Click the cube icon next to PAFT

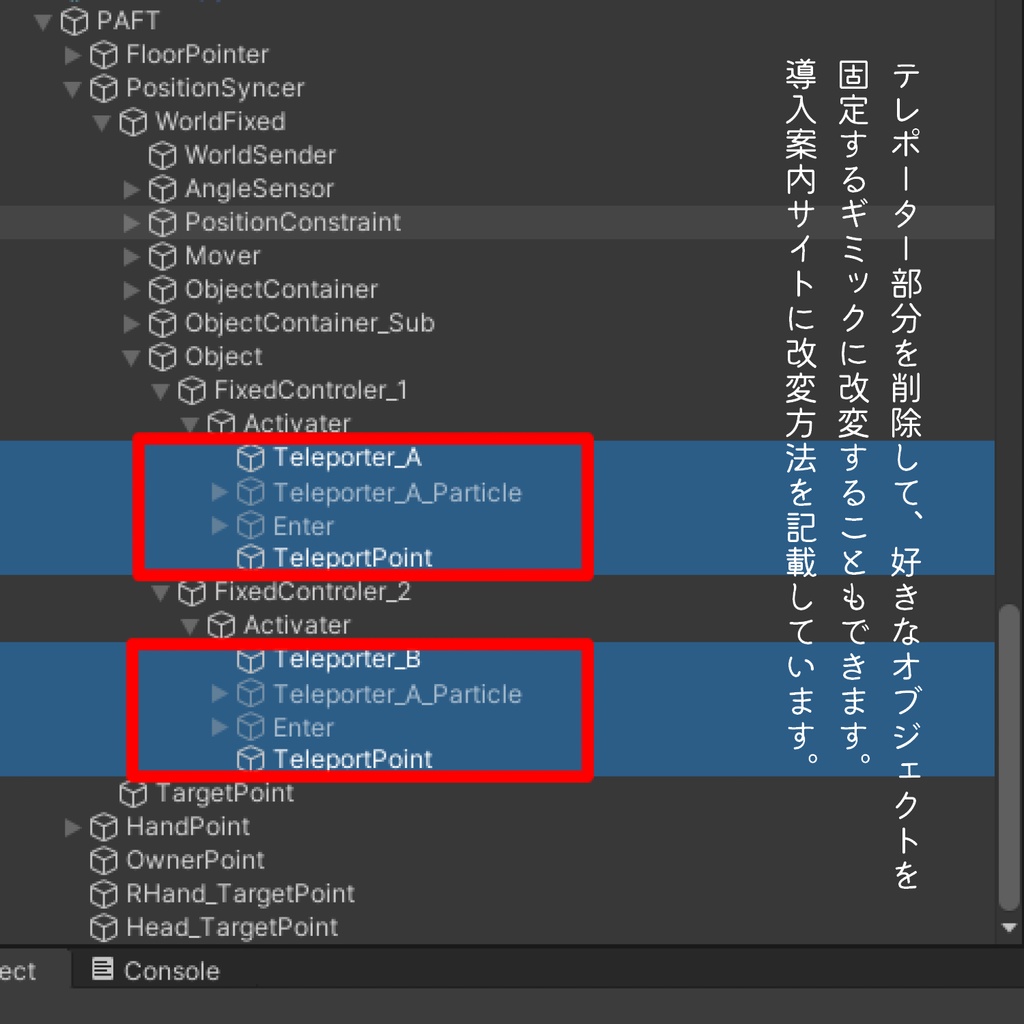(74, 20)
